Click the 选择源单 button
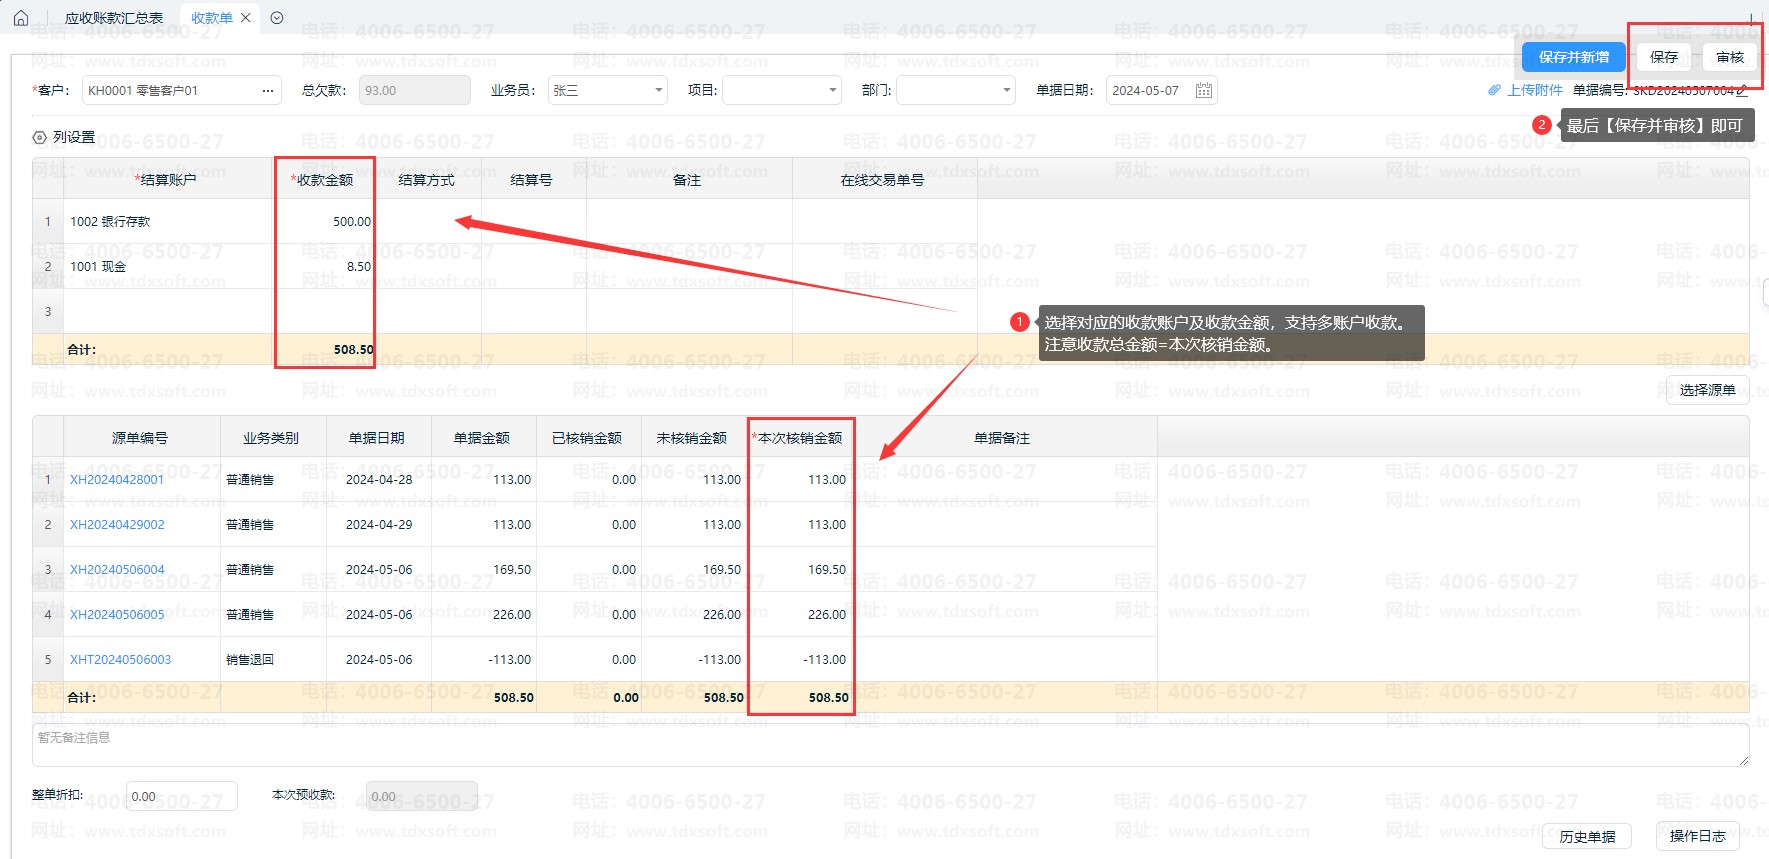Screen dimensions: 1769x859 tap(1706, 390)
